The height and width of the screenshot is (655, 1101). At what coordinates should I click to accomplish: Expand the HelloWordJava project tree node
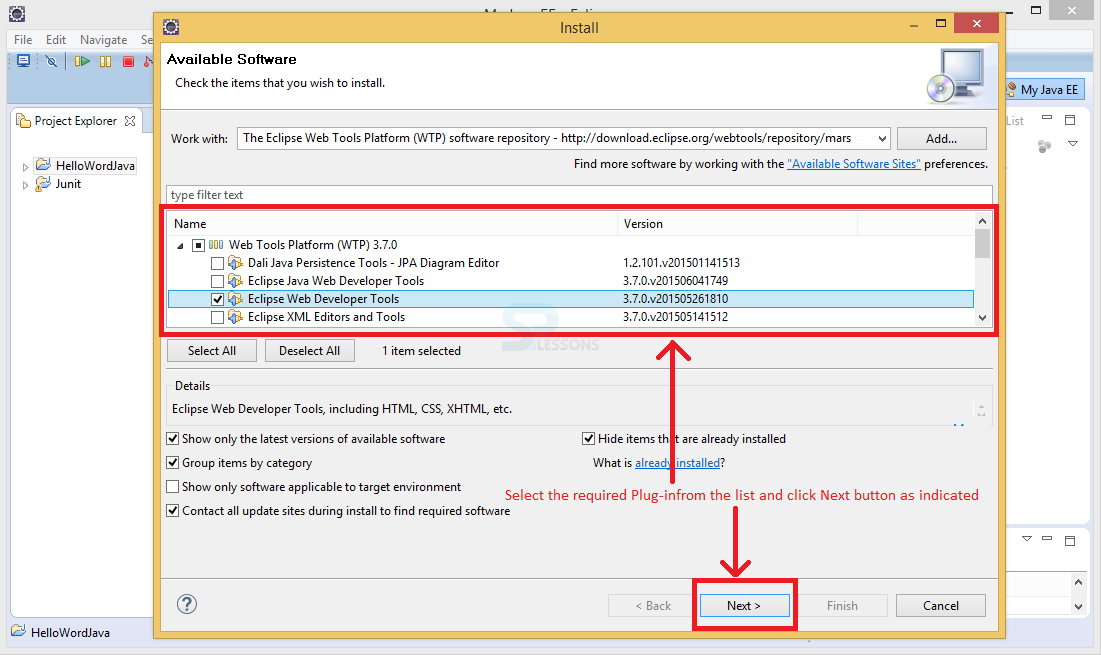point(25,167)
